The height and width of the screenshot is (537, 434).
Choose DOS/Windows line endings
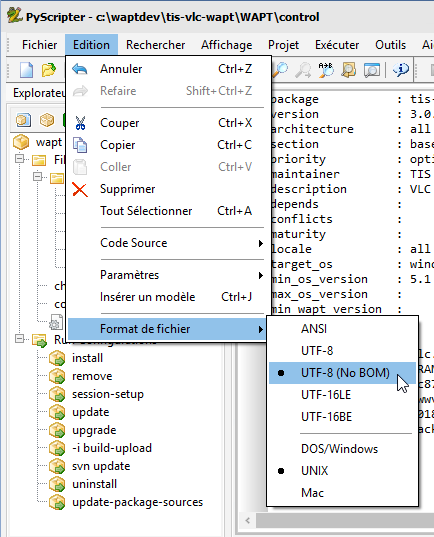click(x=343, y=449)
